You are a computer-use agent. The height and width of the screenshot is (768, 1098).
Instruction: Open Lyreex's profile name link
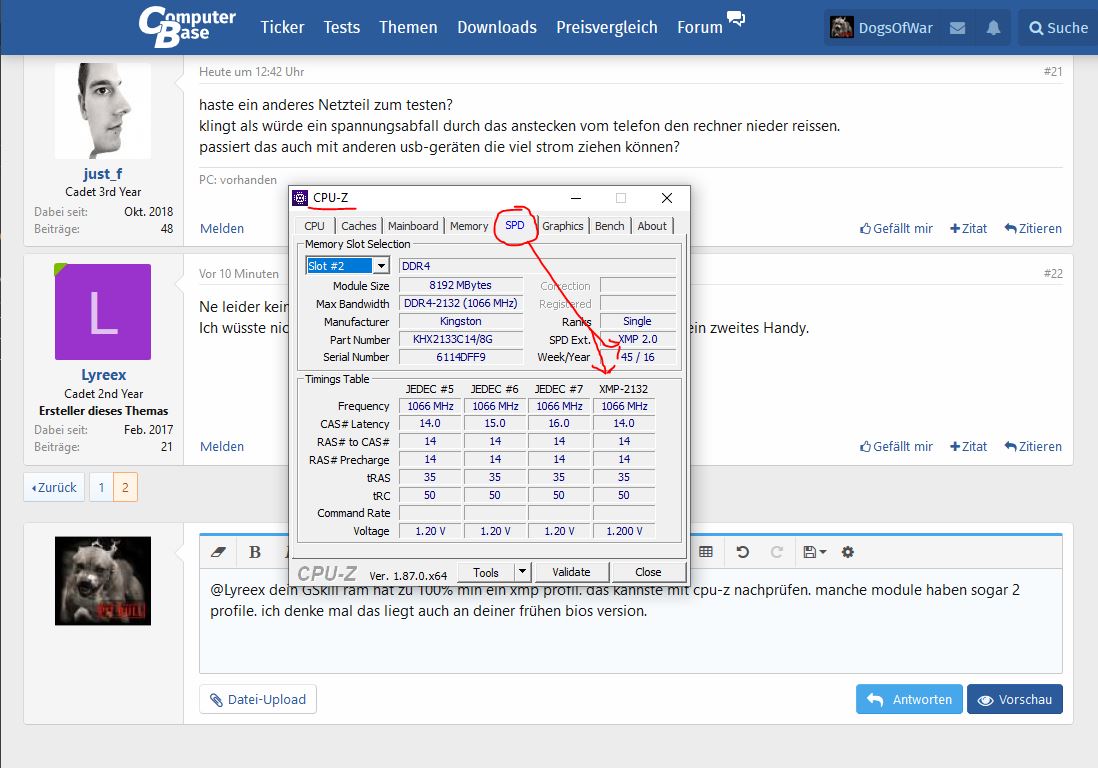[104, 375]
